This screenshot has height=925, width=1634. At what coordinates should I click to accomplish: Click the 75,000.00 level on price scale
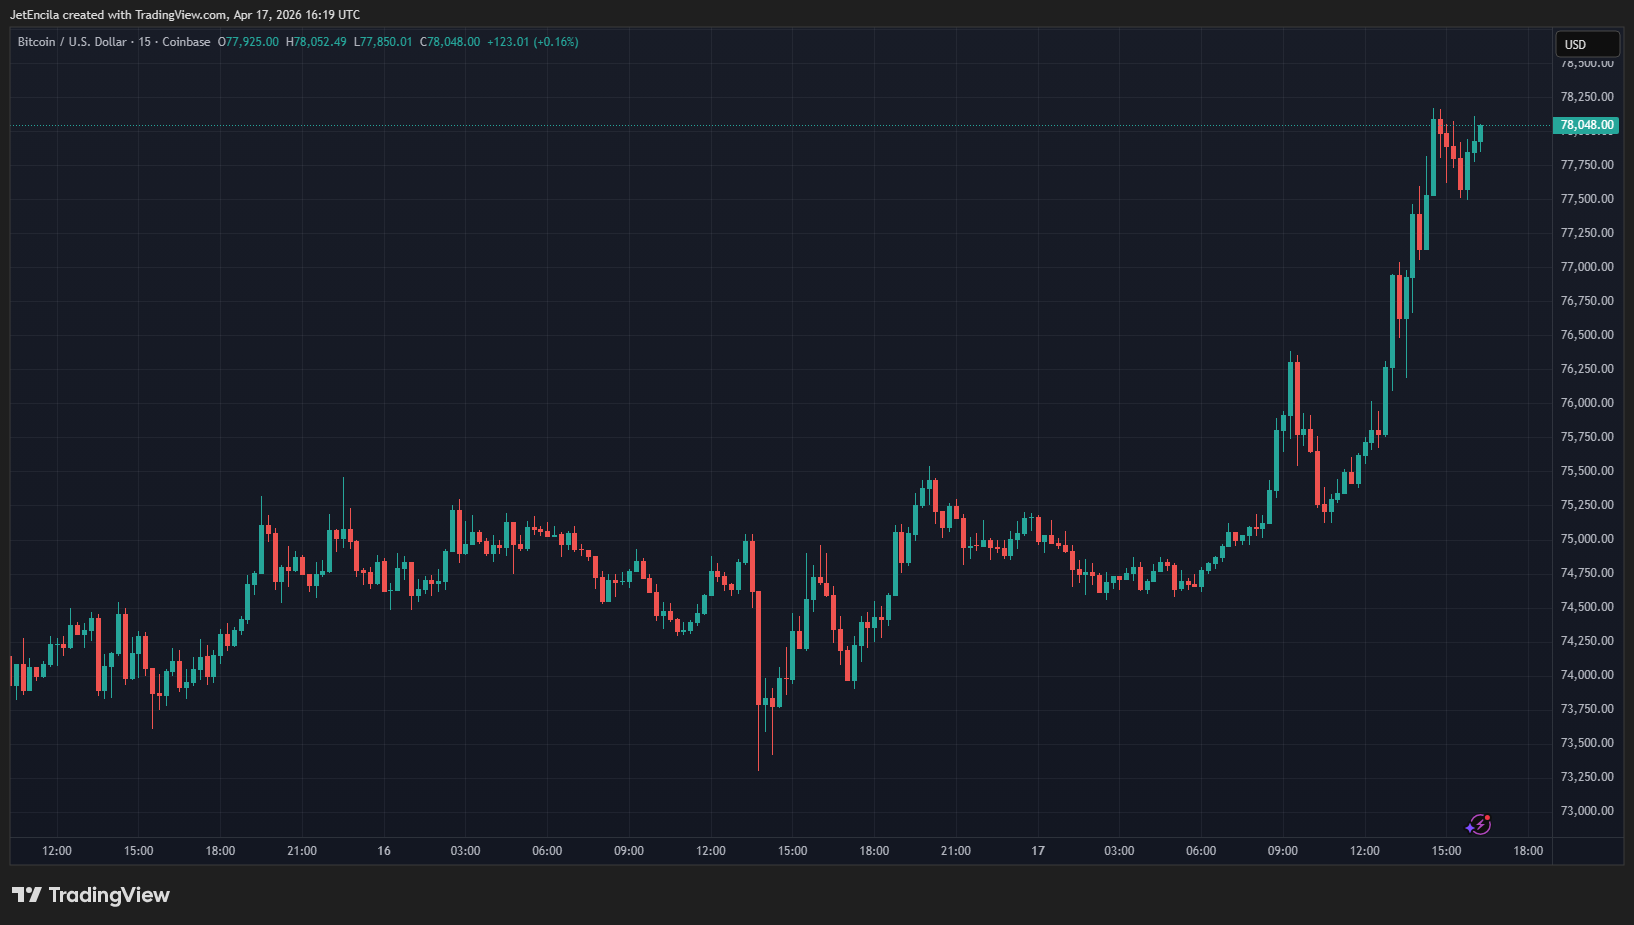1586,539
